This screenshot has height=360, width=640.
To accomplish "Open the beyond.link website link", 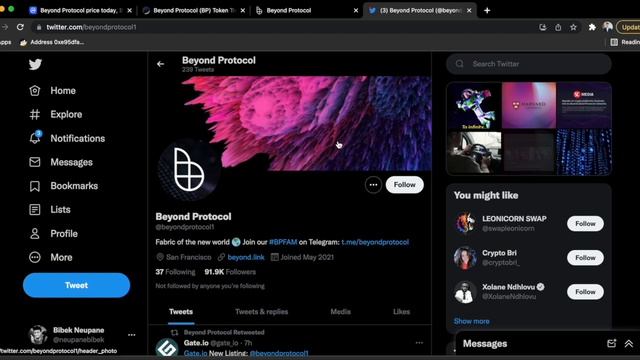I will [246, 257].
